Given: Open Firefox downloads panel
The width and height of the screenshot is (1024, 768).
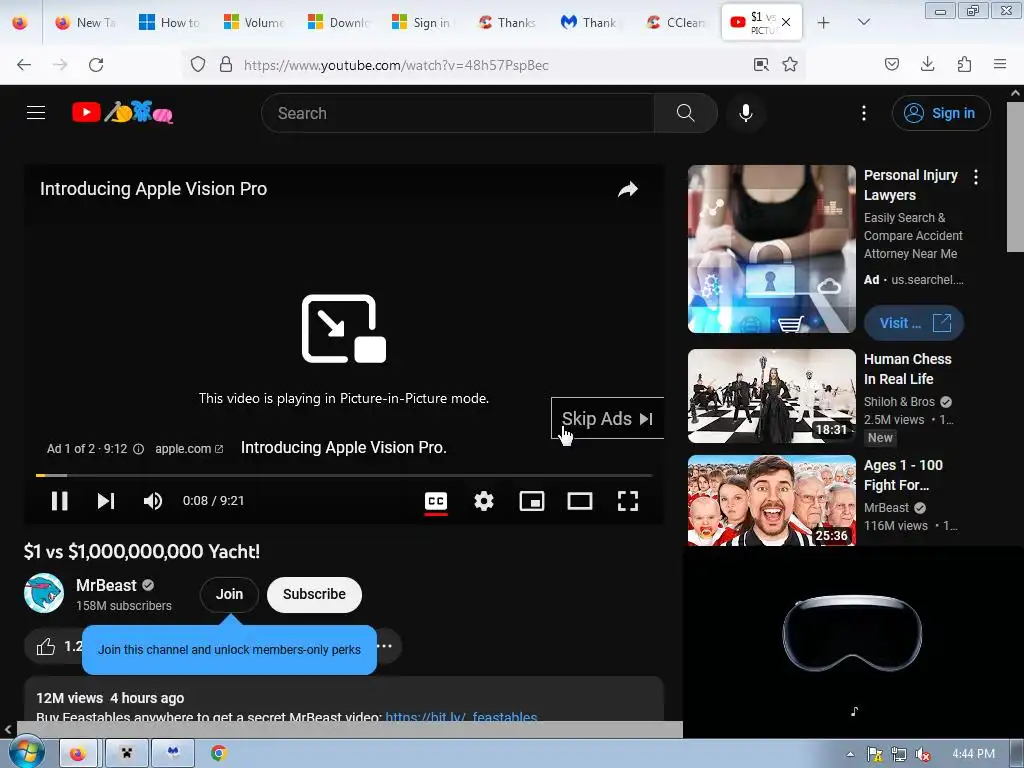Looking at the screenshot, I should coord(927,65).
